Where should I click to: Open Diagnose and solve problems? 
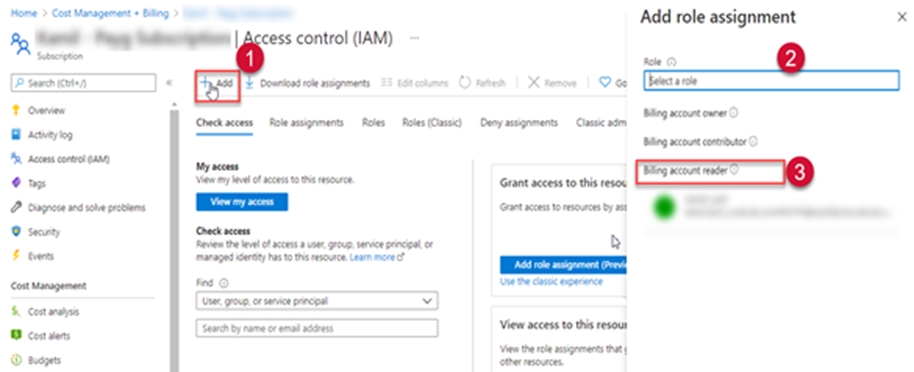click(x=87, y=208)
